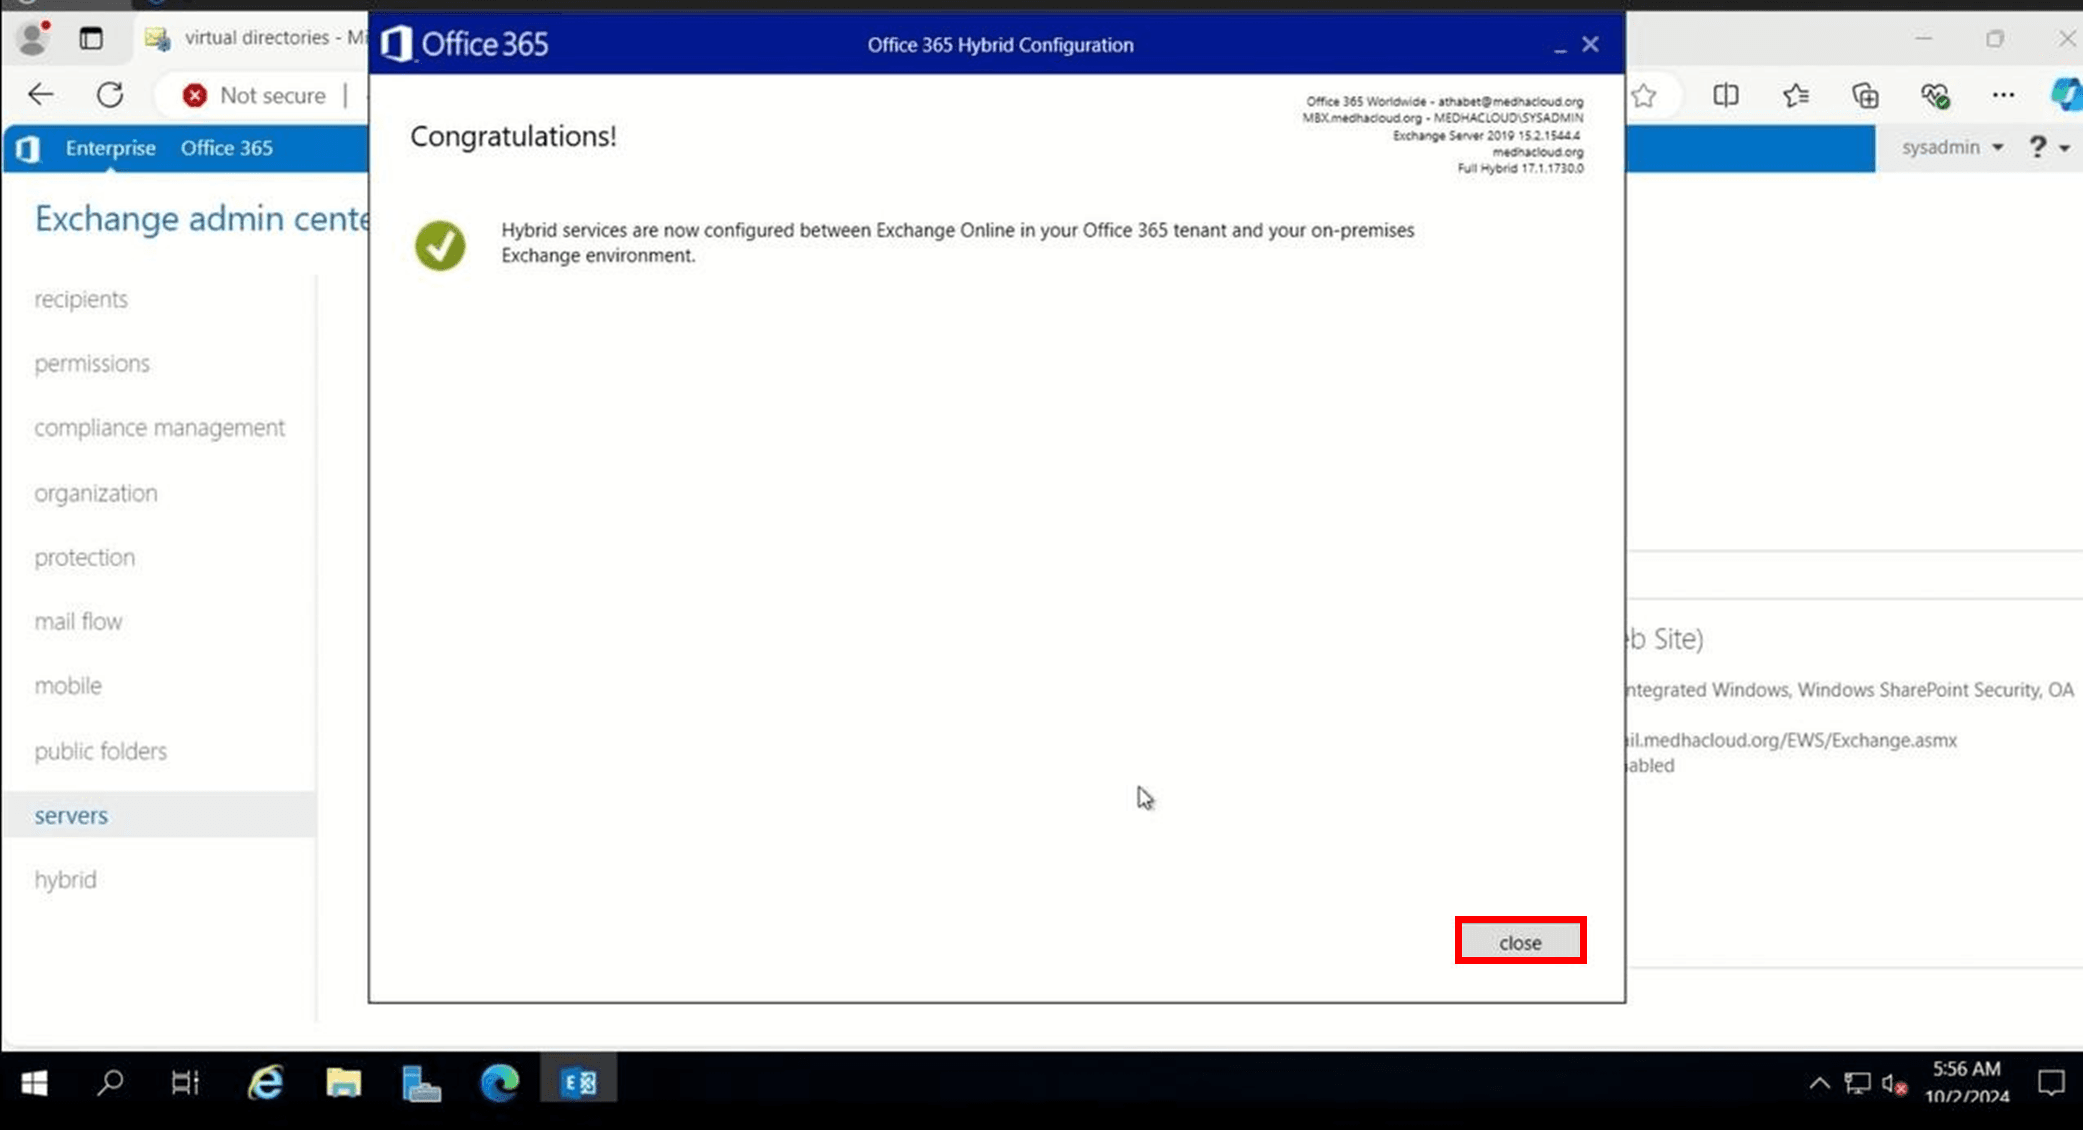
Task: Open the mail flow section
Action: (78, 621)
